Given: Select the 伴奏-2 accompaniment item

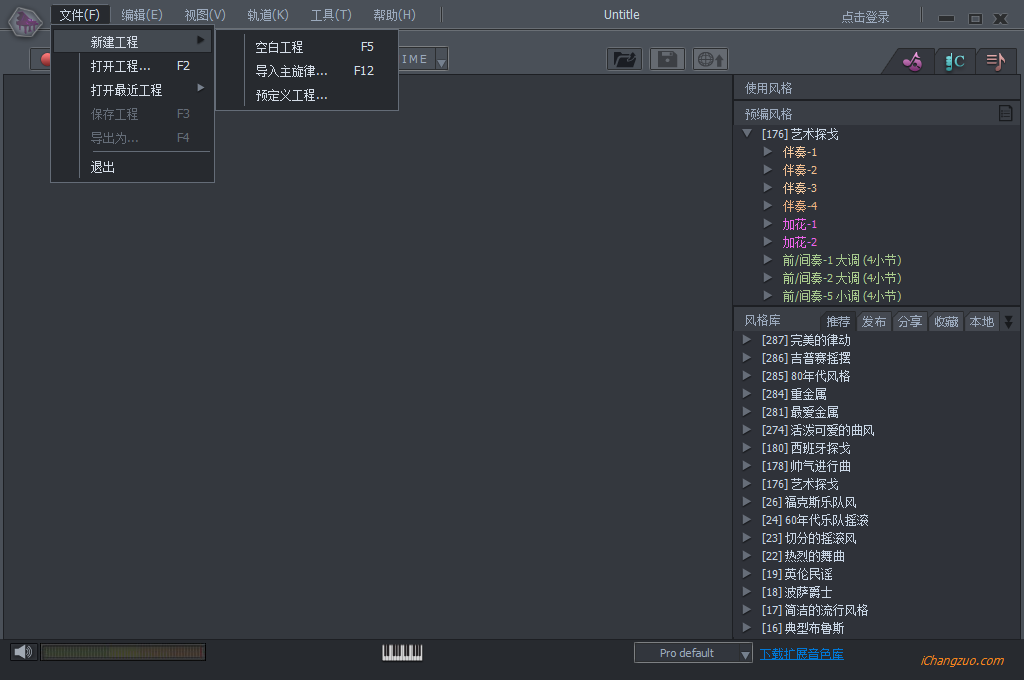Looking at the screenshot, I should tap(802, 169).
